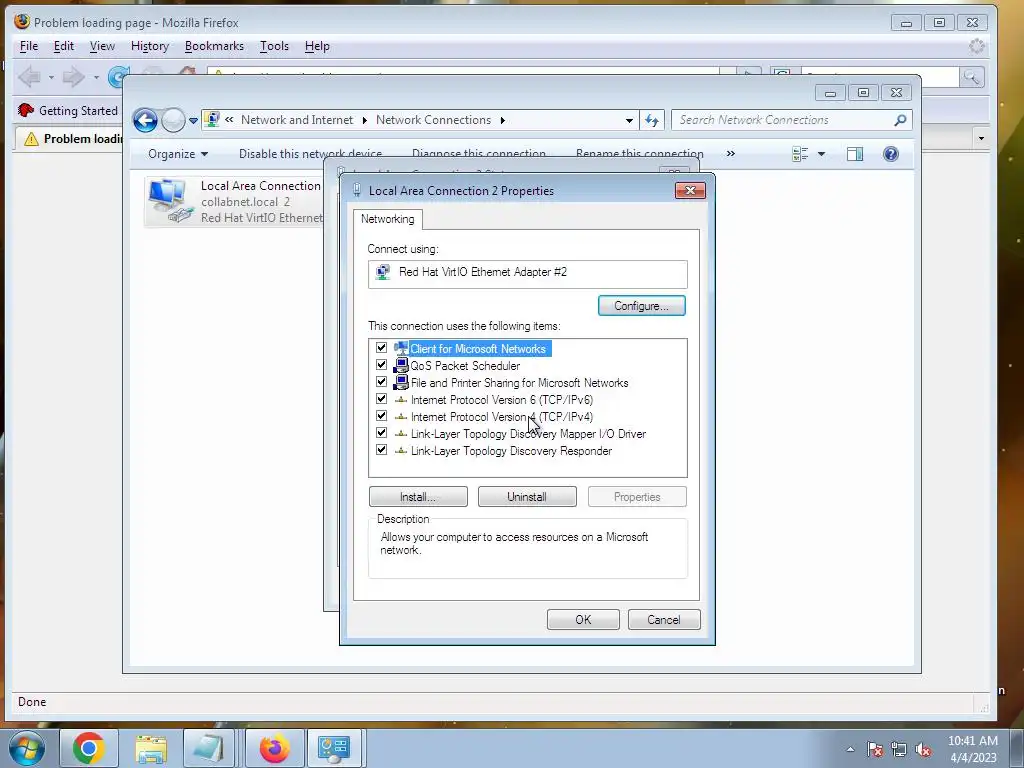
Task: Open view options dropdown arrow
Action: click(821, 154)
